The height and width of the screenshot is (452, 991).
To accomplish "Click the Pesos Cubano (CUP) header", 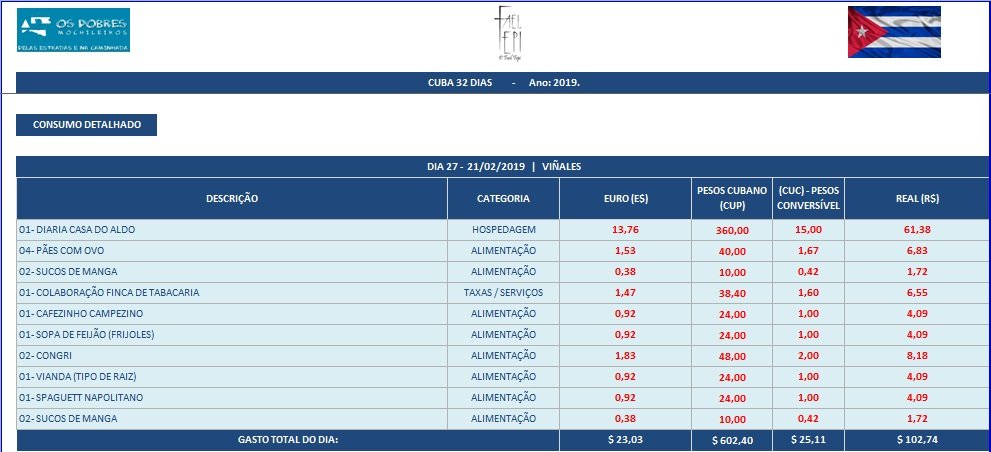I will 730,198.
